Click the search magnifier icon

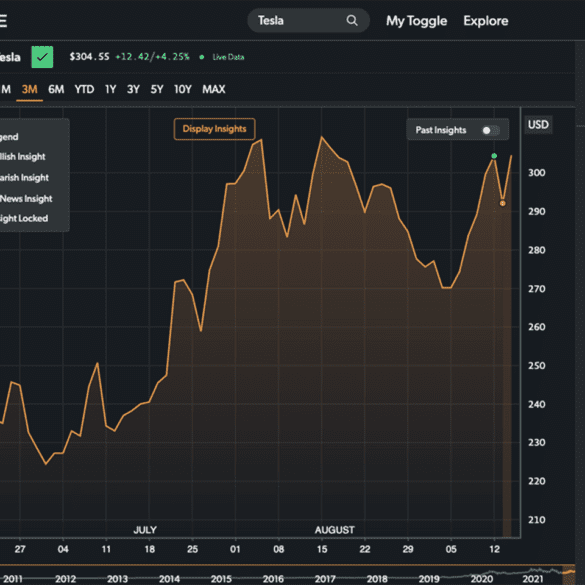(x=352, y=20)
